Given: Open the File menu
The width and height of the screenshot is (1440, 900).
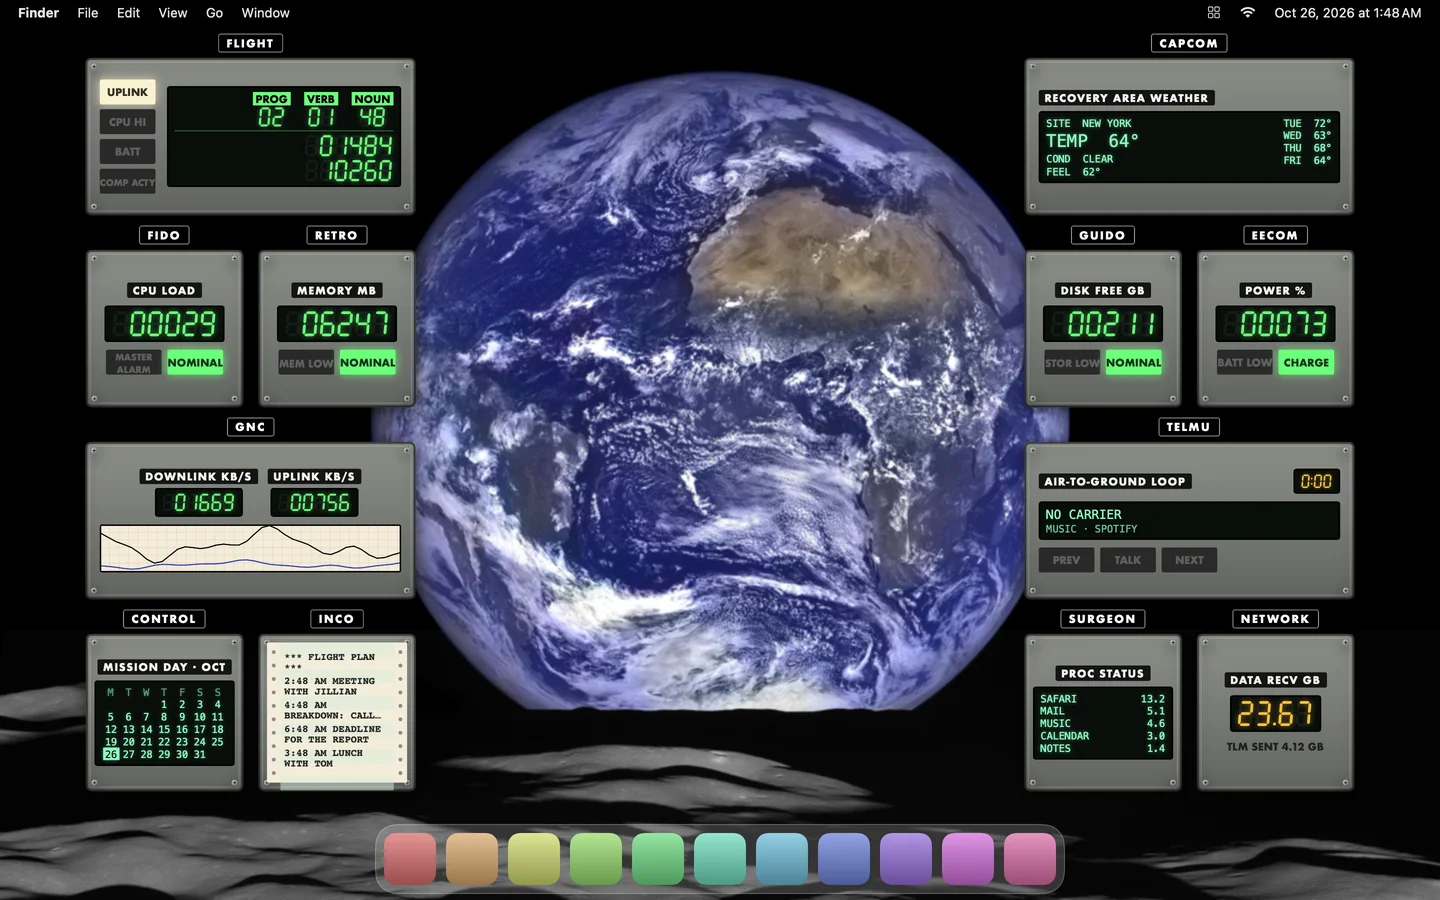Looking at the screenshot, I should (88, 13).
